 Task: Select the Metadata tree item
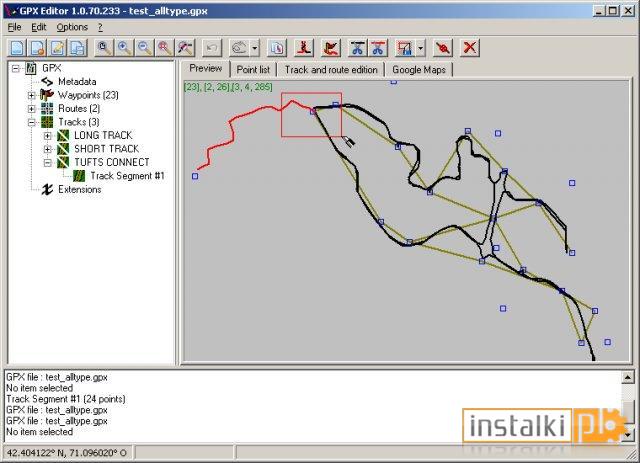[x=77, y=82]
